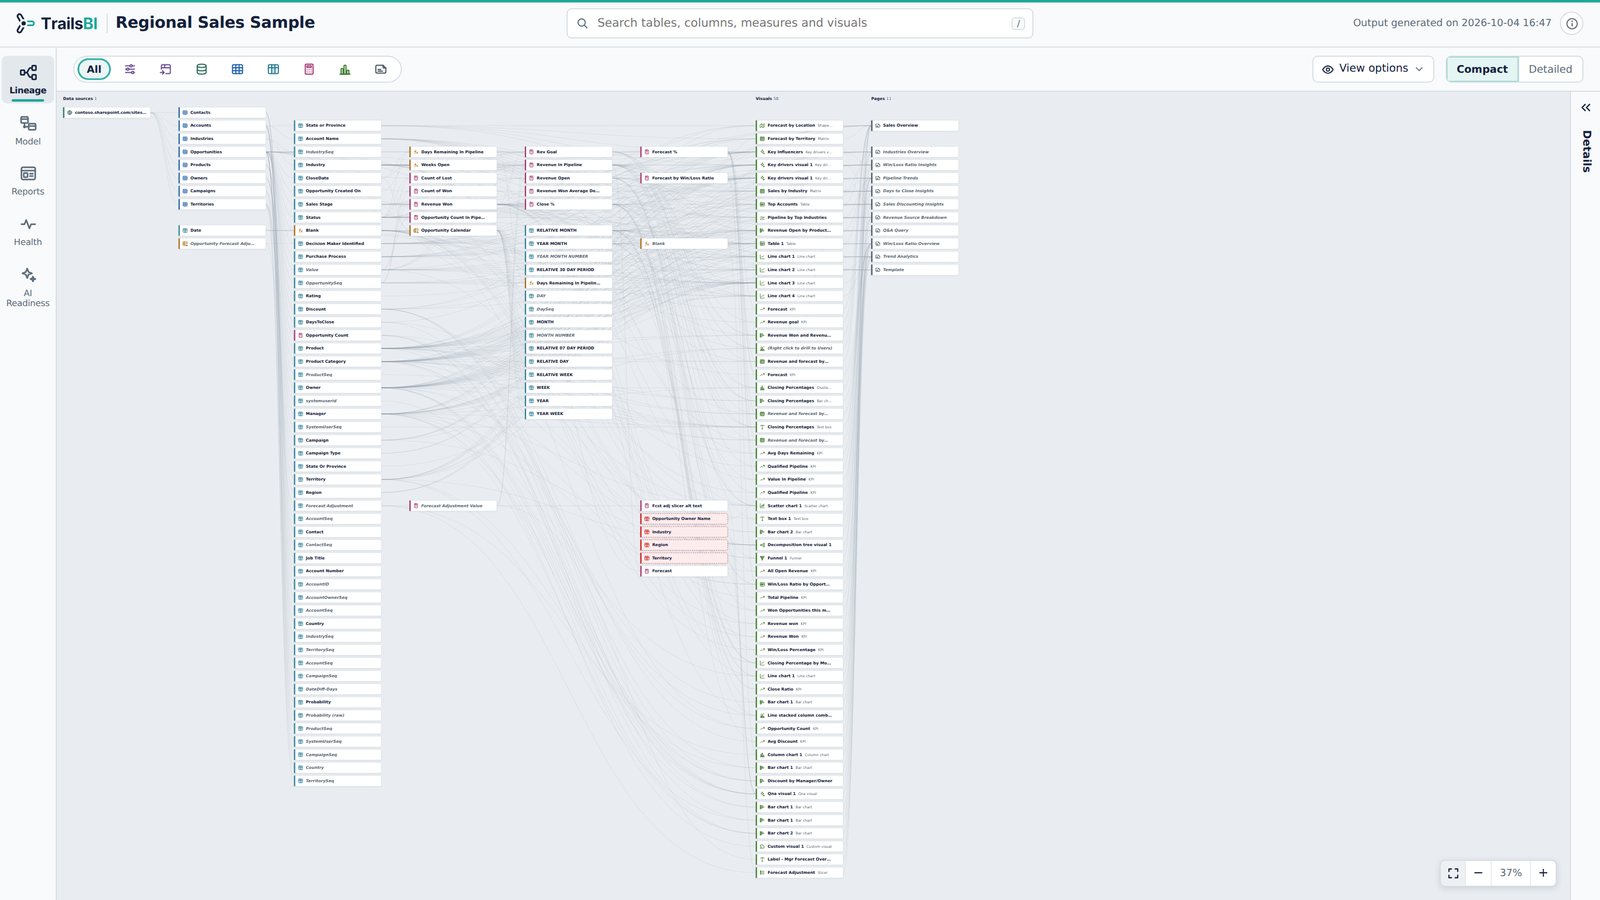Filter lineage by parameters sliders icon
Viewport: 1600px width, 900px height.
point(130,69)
